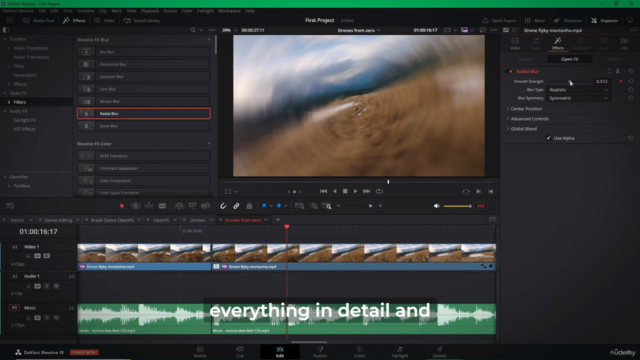Toggle the Loop playback icon
640x360 pixels.
[379, 191]
